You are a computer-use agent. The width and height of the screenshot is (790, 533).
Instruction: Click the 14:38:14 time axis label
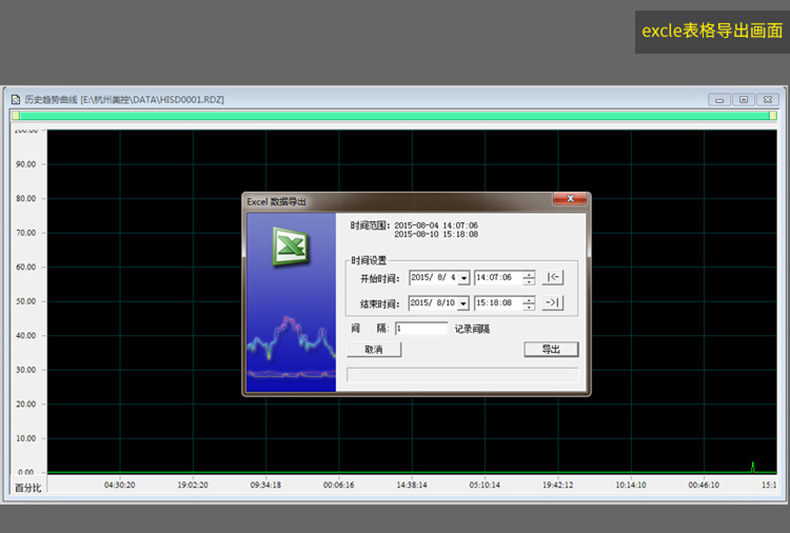point(412,485)
